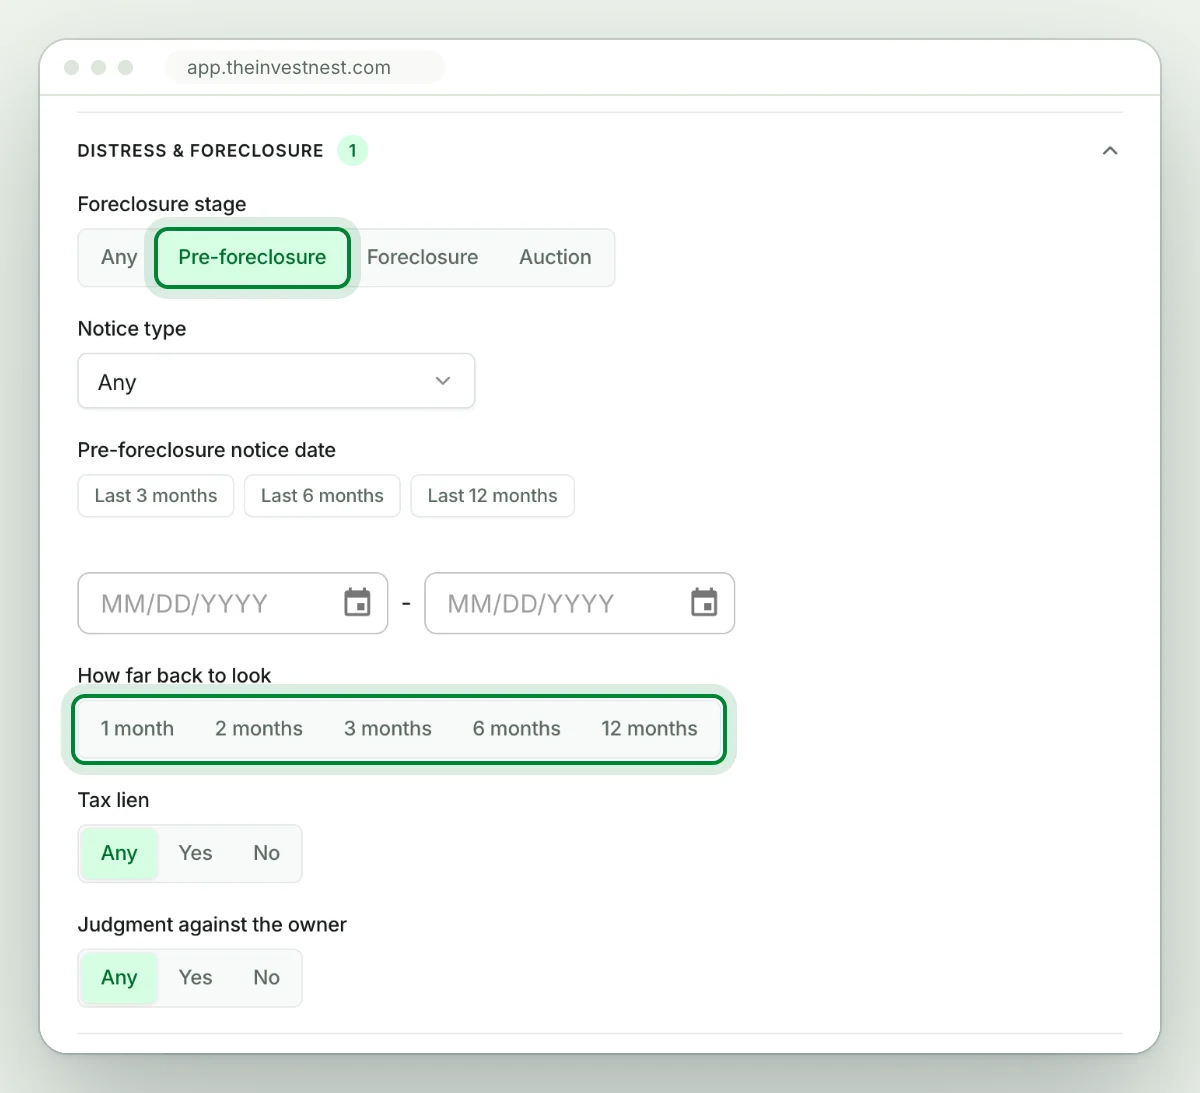Select Foreclosure stage option
Screen dimensions: 1200x1093
pyautogui.click(x=422, y=257)
